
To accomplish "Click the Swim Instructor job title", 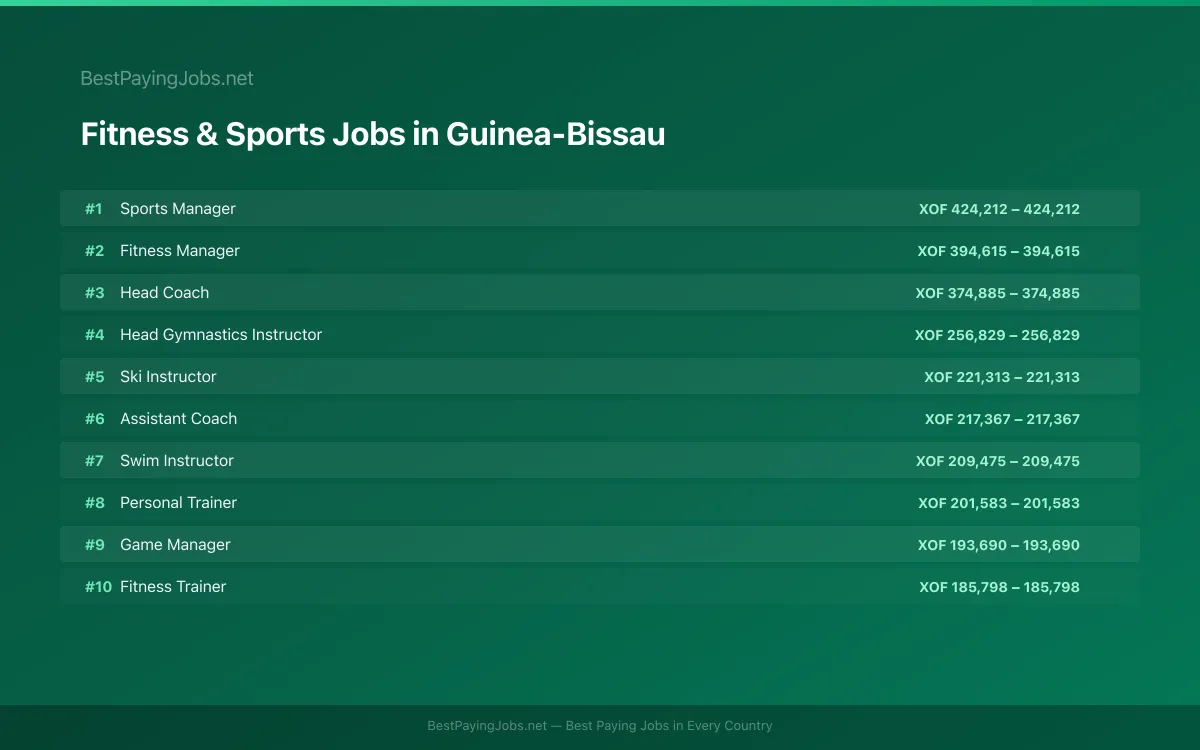I will click(177, 461).
